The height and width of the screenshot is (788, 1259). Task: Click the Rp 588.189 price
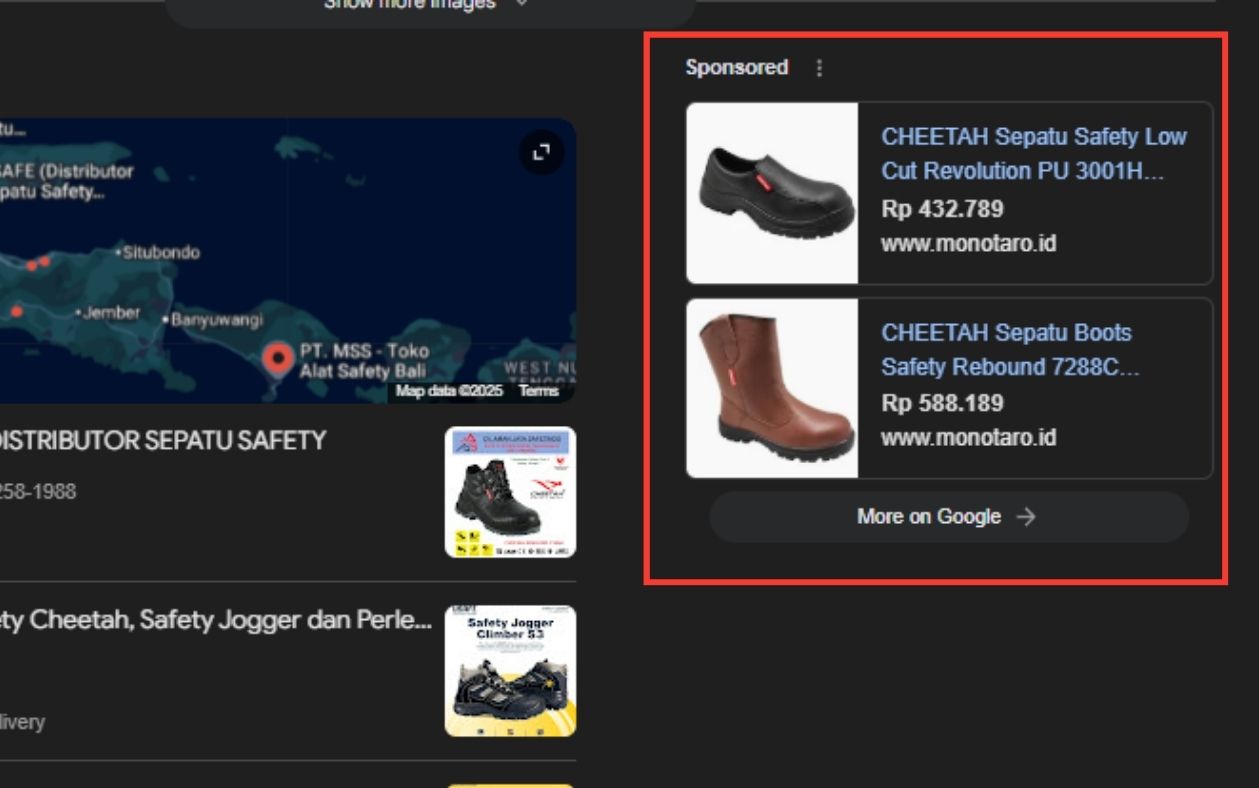(x=942, y=403)
